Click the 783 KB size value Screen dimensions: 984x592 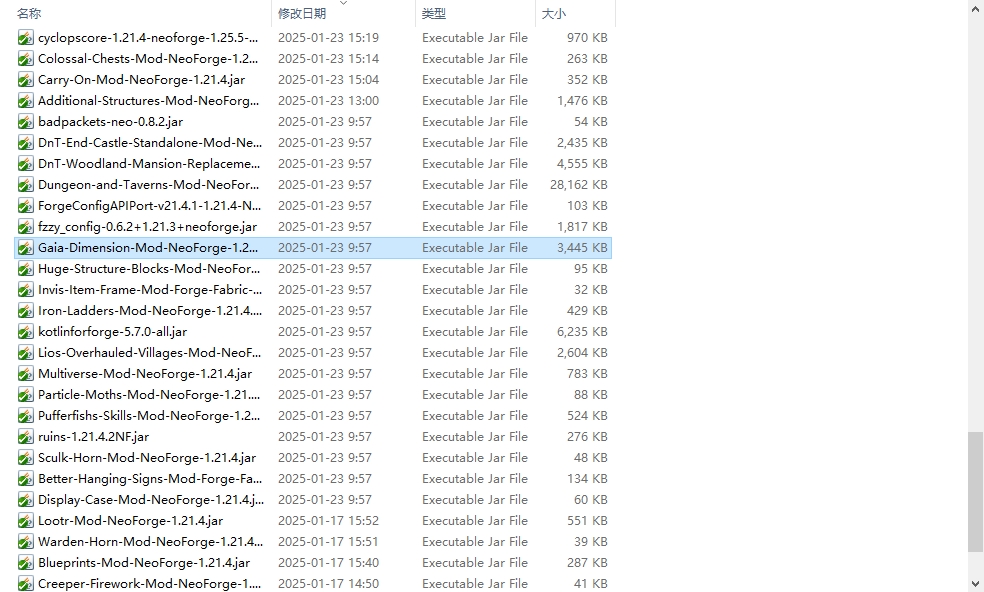pos(587,374)
